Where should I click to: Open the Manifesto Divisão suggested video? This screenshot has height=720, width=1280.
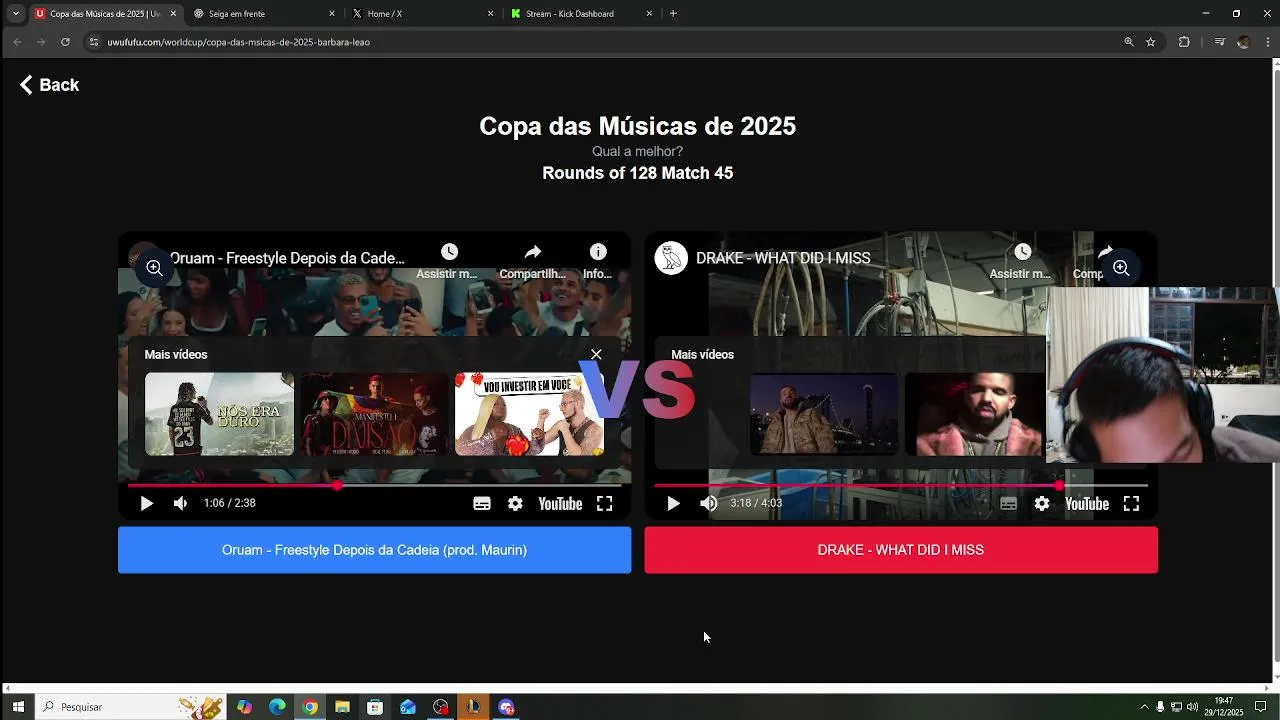pyautogui.click(x=374, y=414)
